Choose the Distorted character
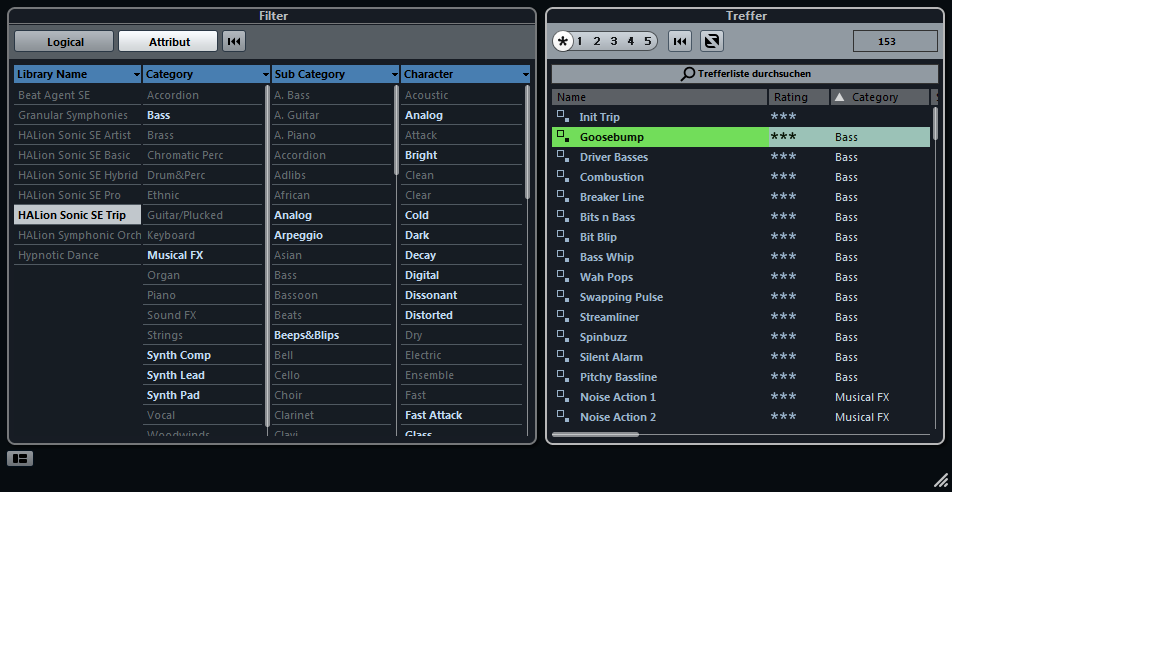Image resolution: width=1152 pixels, height=648 pixels. (x=461, y=315)
